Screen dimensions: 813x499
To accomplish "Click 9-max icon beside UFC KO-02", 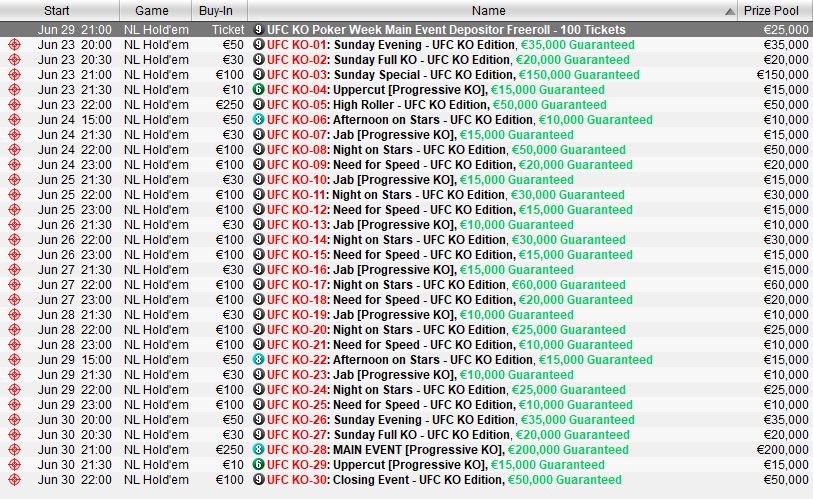I will point(258,60).
